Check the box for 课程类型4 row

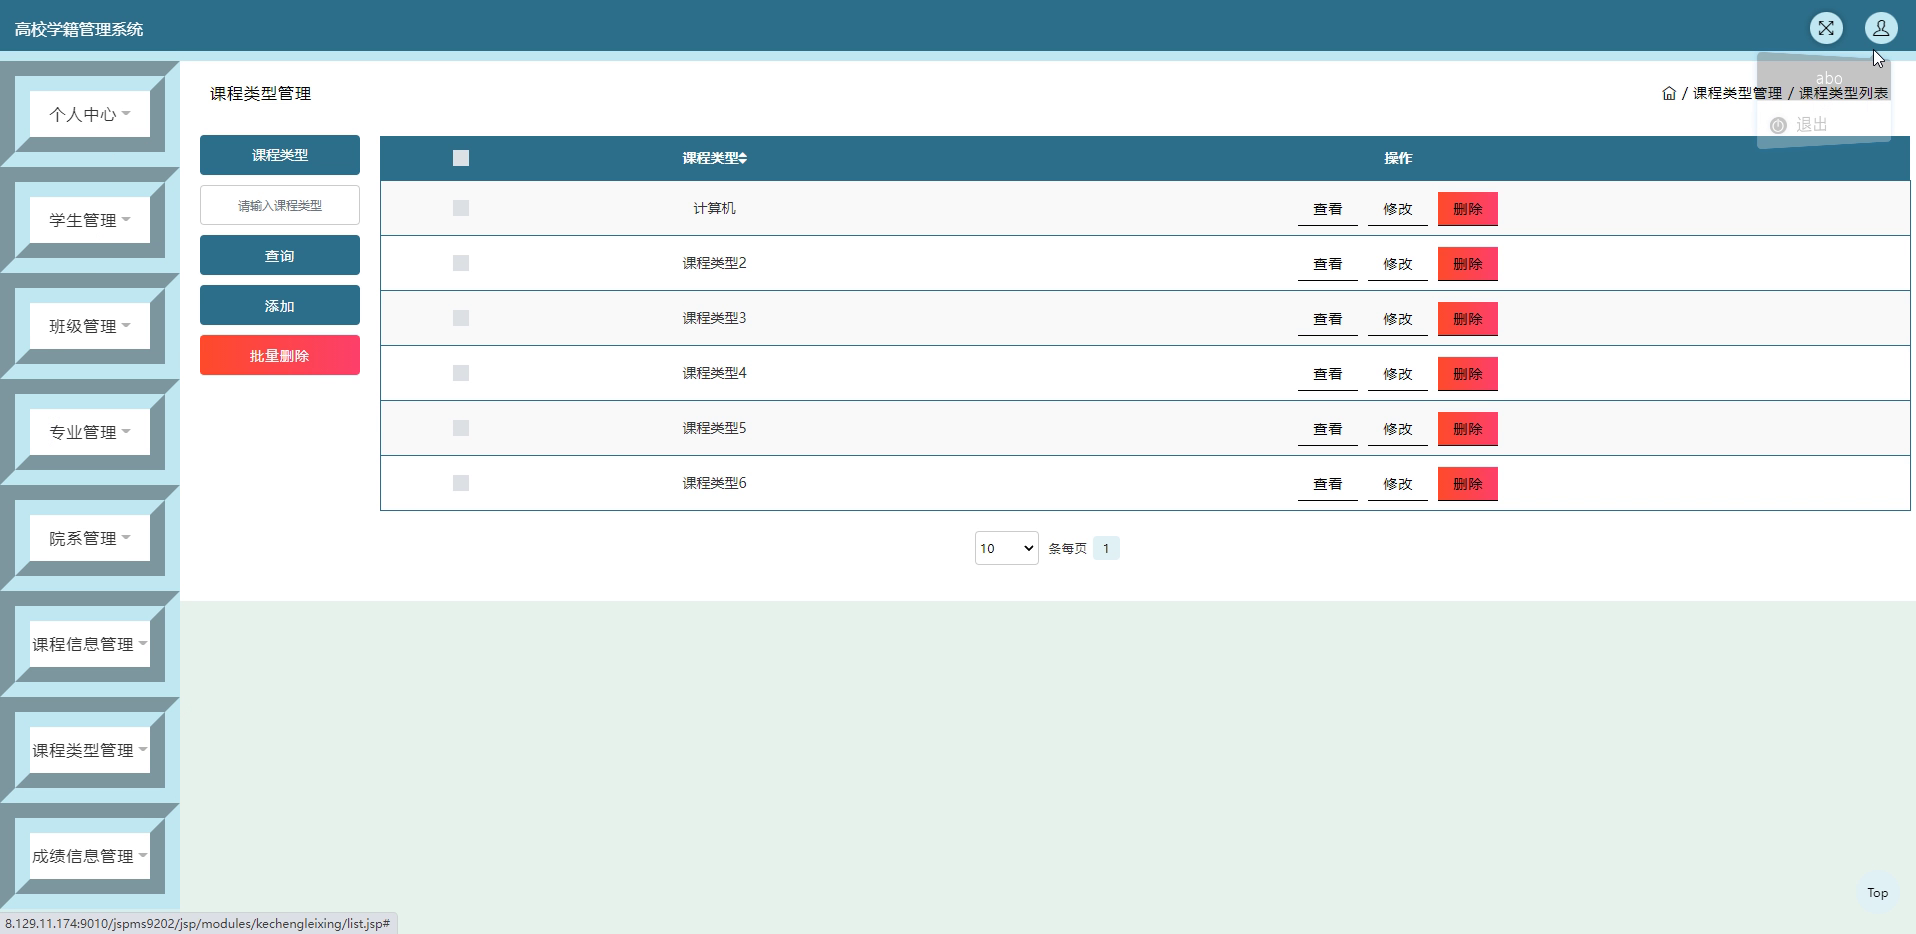pos(461,373)
